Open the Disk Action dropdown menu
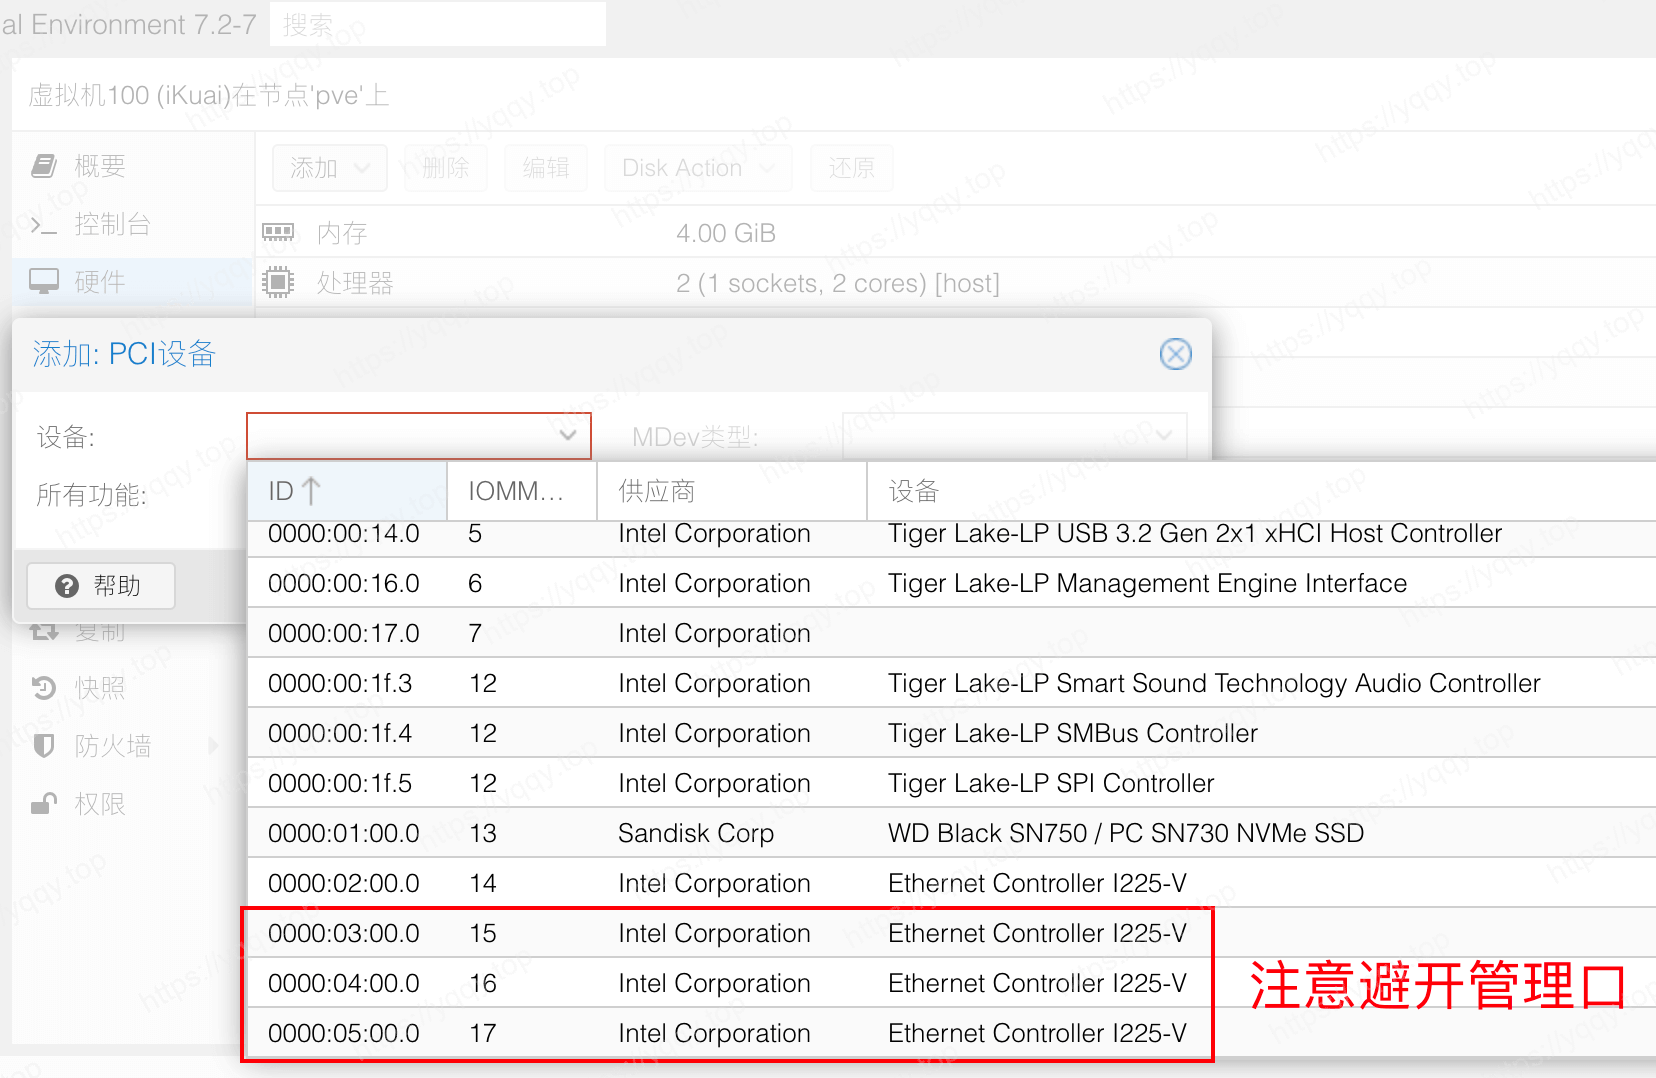The width and height of the screenshot is (1656, 1078). coord(697,168)
